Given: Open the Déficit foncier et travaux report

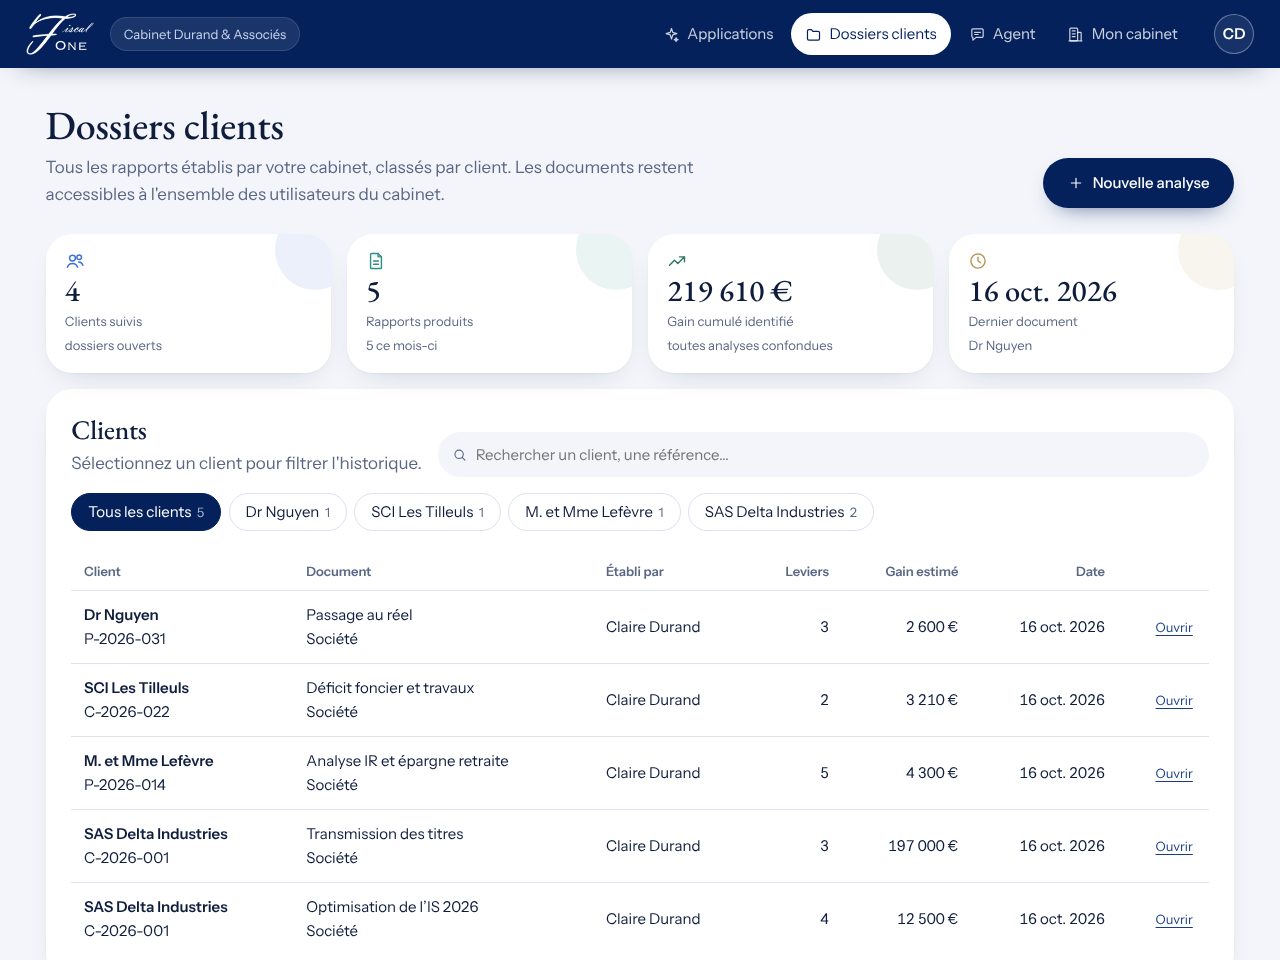Looking at the screenshot, I should coord(1174,701).
